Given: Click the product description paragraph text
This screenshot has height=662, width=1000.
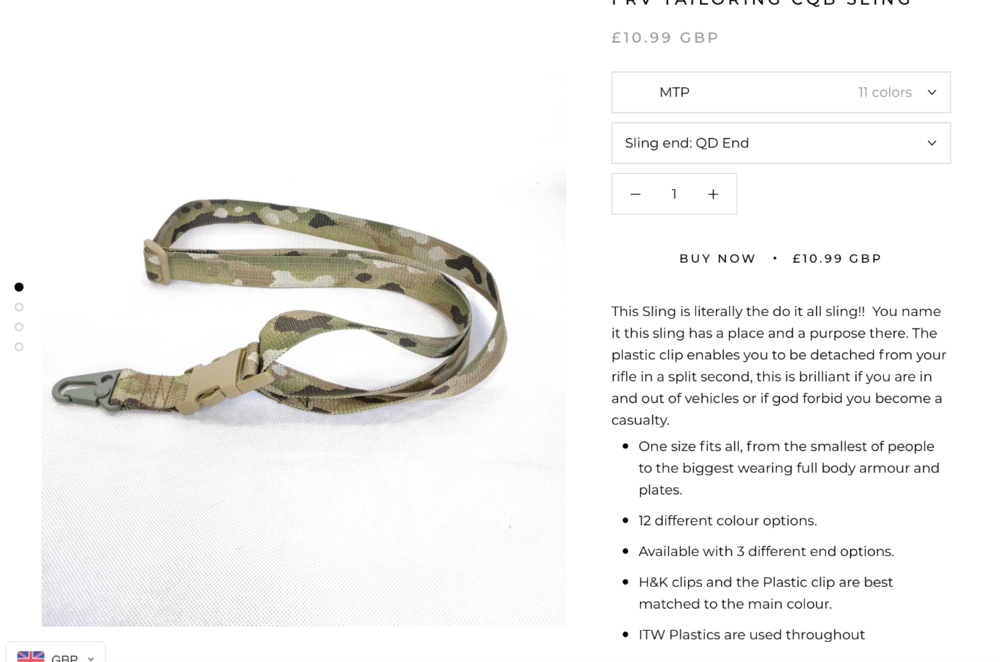Looking at the screenshot, I should tap(779, 365).
